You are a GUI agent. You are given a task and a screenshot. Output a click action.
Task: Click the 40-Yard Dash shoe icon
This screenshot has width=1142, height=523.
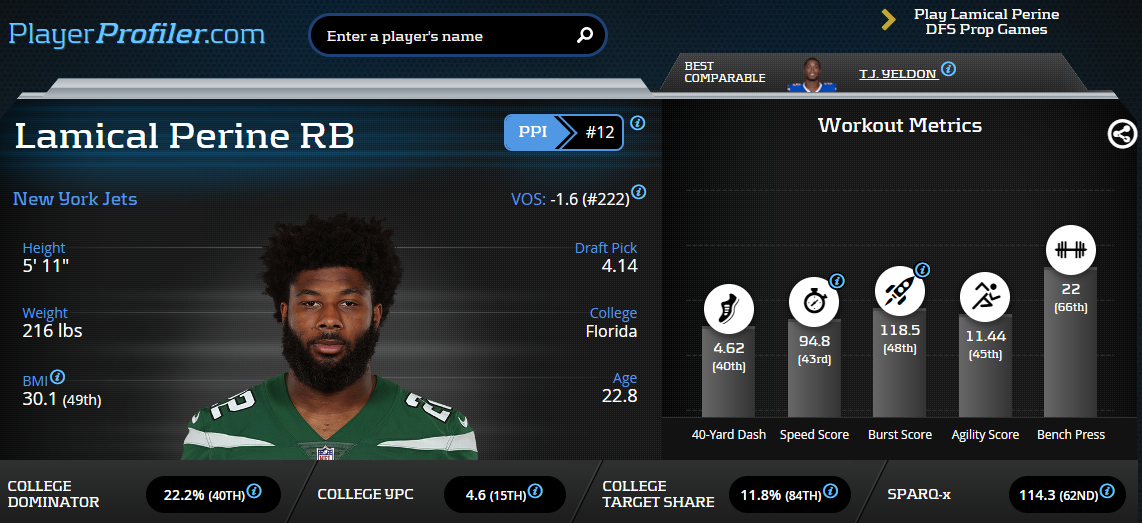pyautogui.click(x=728, y=309)
